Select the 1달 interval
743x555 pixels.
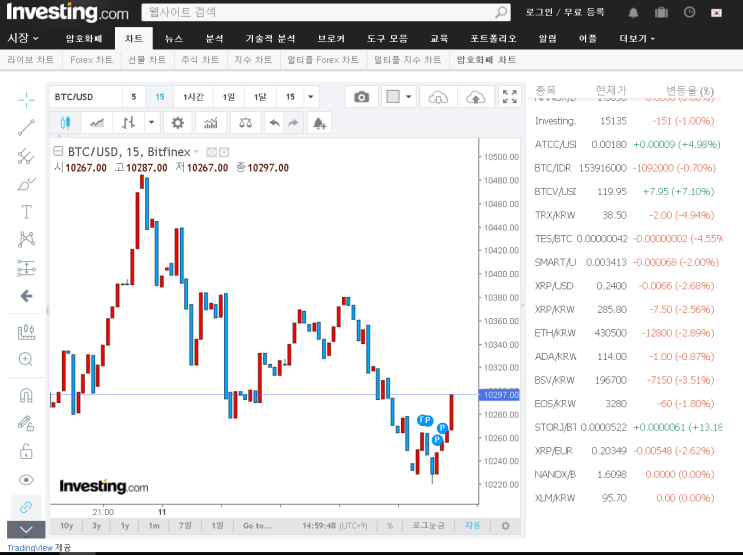tap(260, 97)
